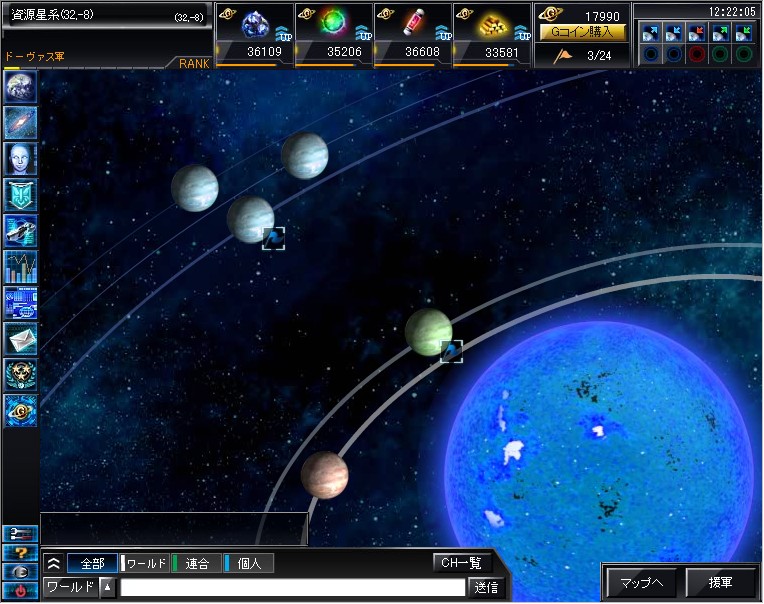764x604 pixels.
Task: Select the topmost blue-white planet
Action: tap(305, 156)
